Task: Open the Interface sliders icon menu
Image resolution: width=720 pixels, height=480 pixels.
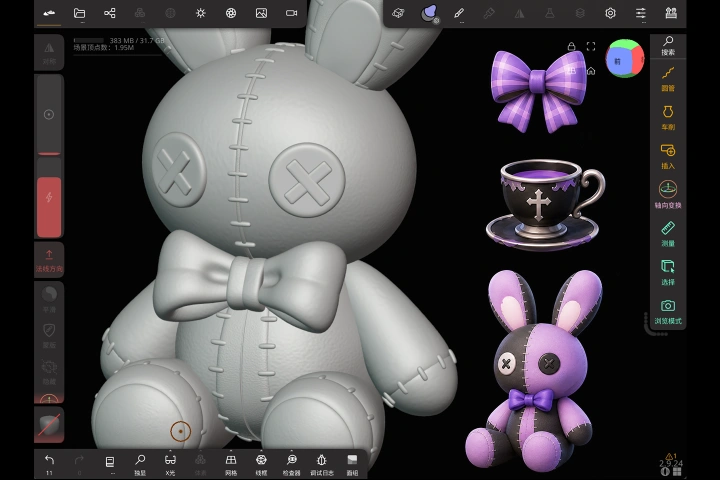Action: click(641, 13)
